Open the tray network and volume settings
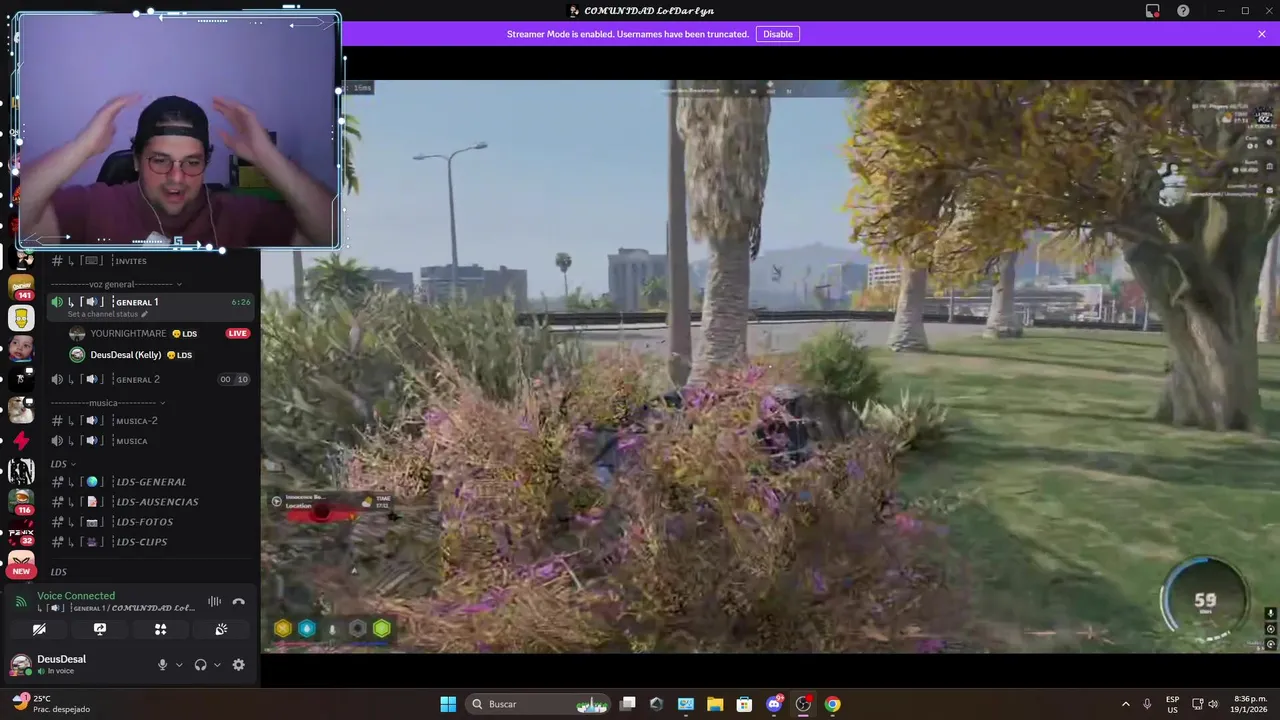The width and height of the screenshot is (1280, 720). click(x=1205, y=704)
